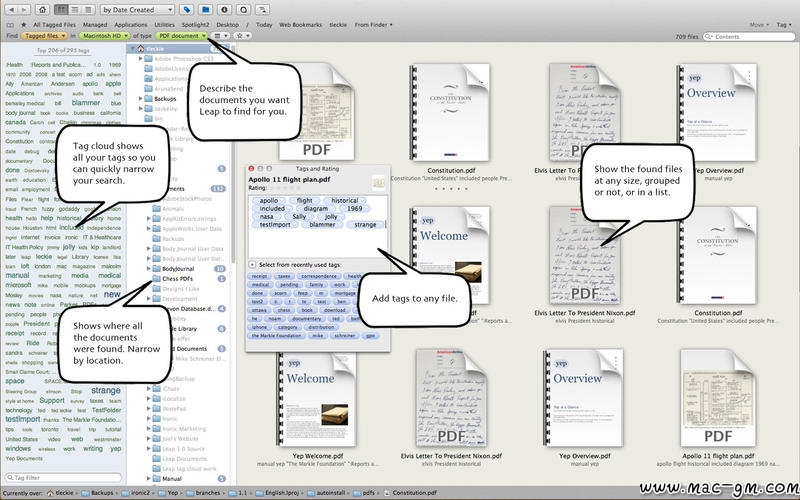Open the Tag dropdown at top right
Screen dimensions: 800x500
[x=783, y=24]
